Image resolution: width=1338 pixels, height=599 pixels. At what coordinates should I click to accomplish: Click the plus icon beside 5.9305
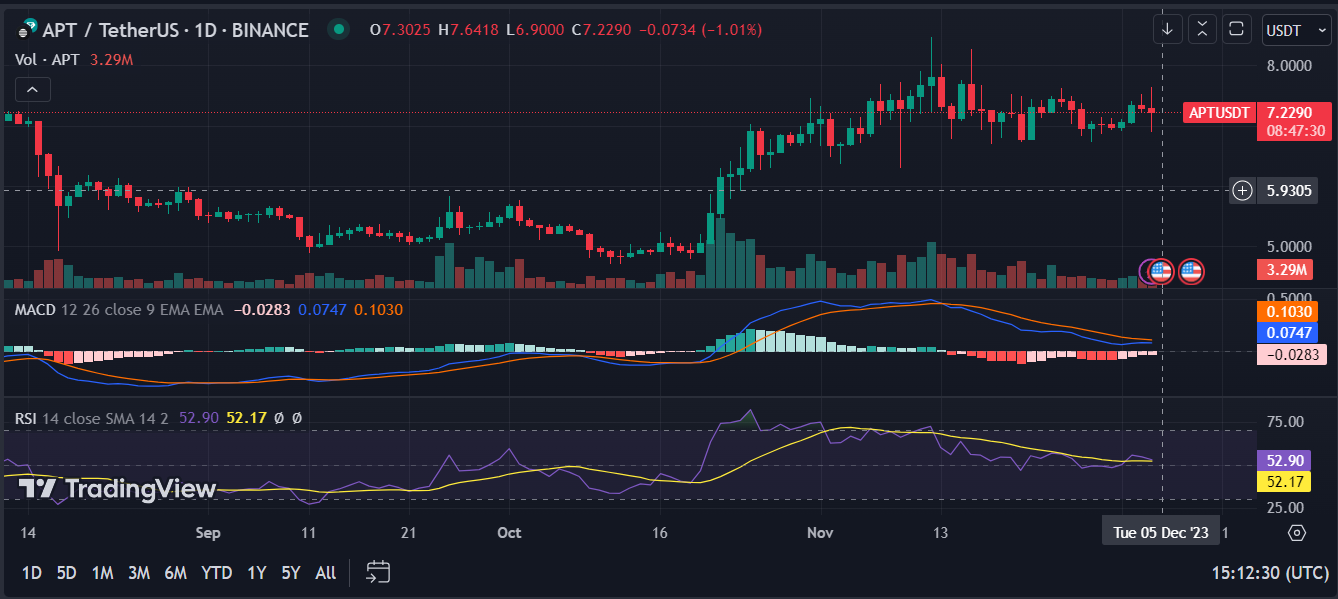[x=1242, y=190]
